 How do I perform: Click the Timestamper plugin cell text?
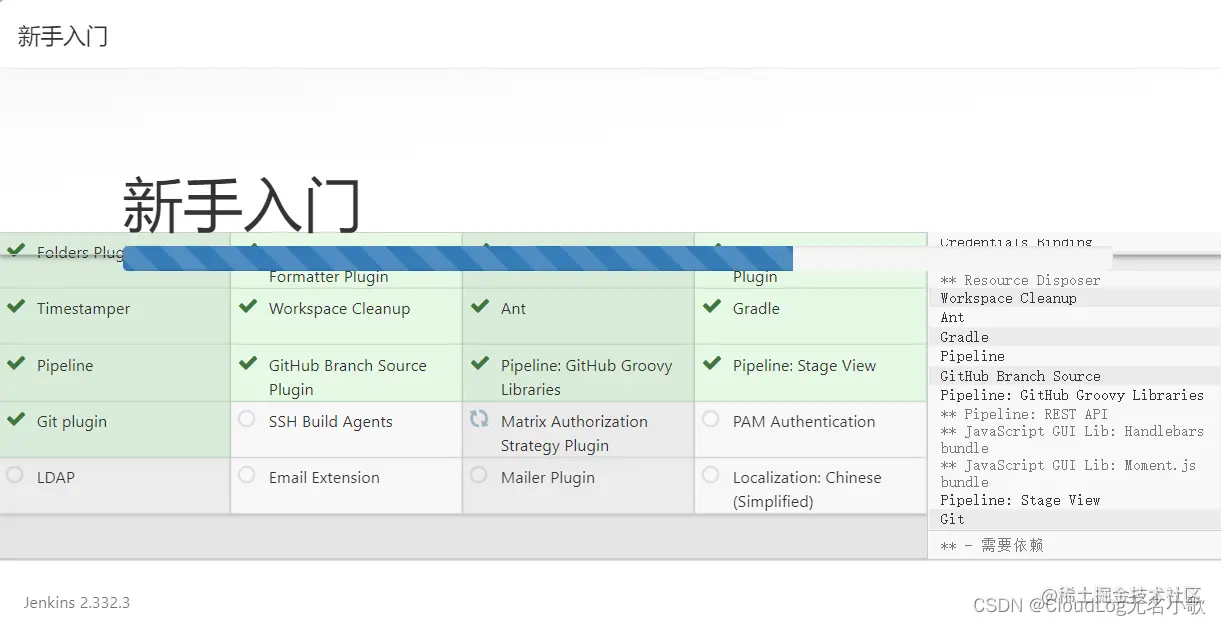click(84, 309)
